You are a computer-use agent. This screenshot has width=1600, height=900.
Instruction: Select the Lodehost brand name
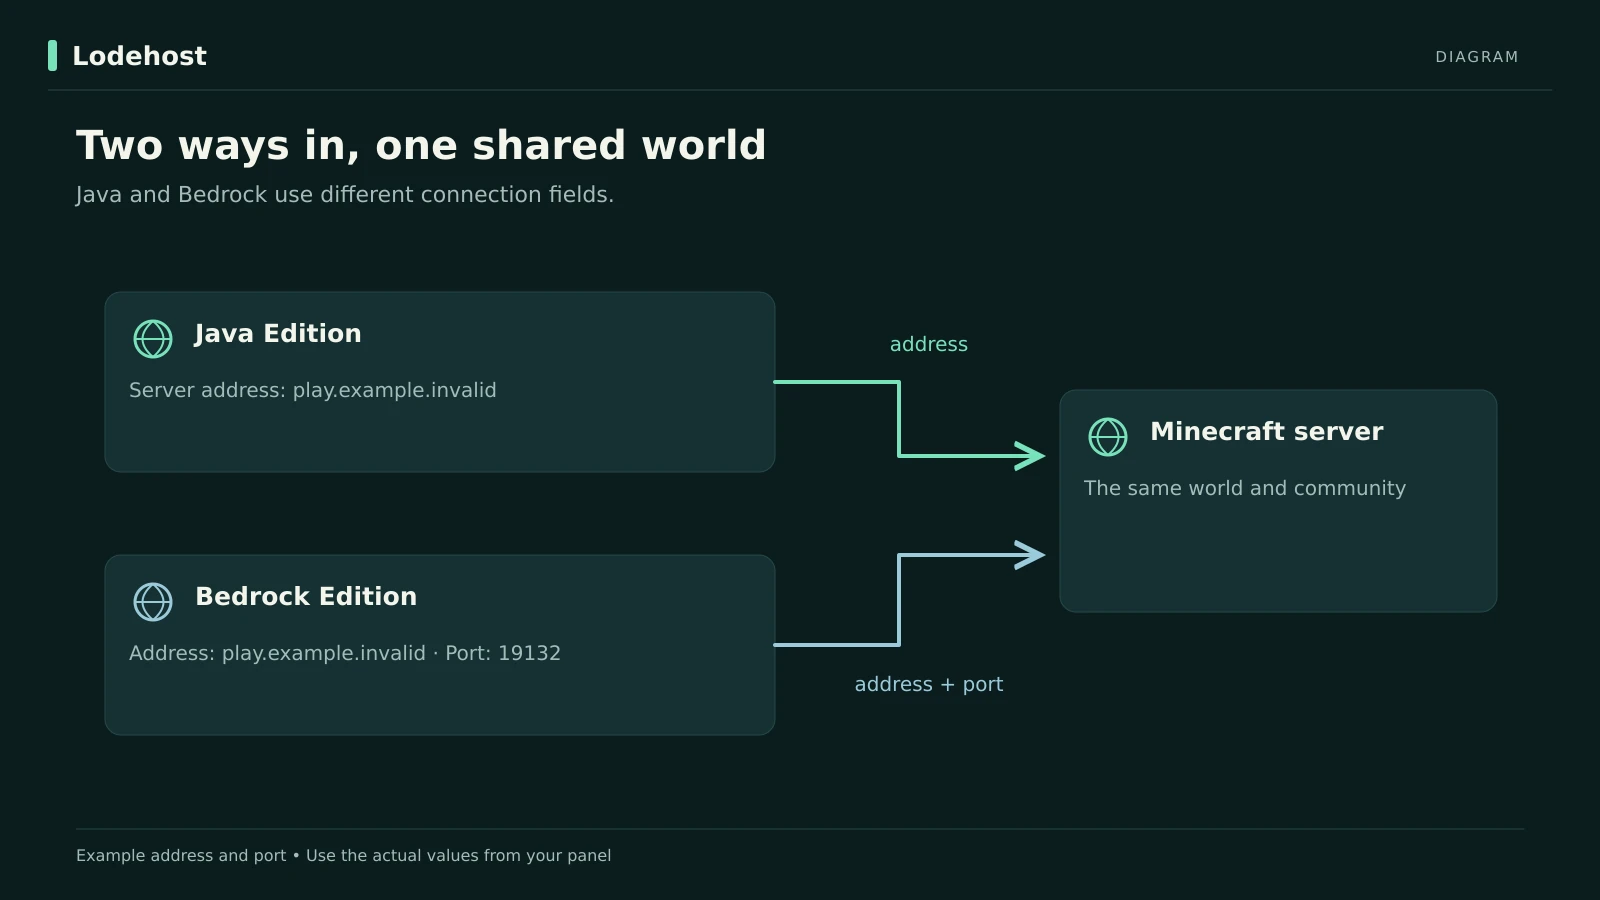139,56
